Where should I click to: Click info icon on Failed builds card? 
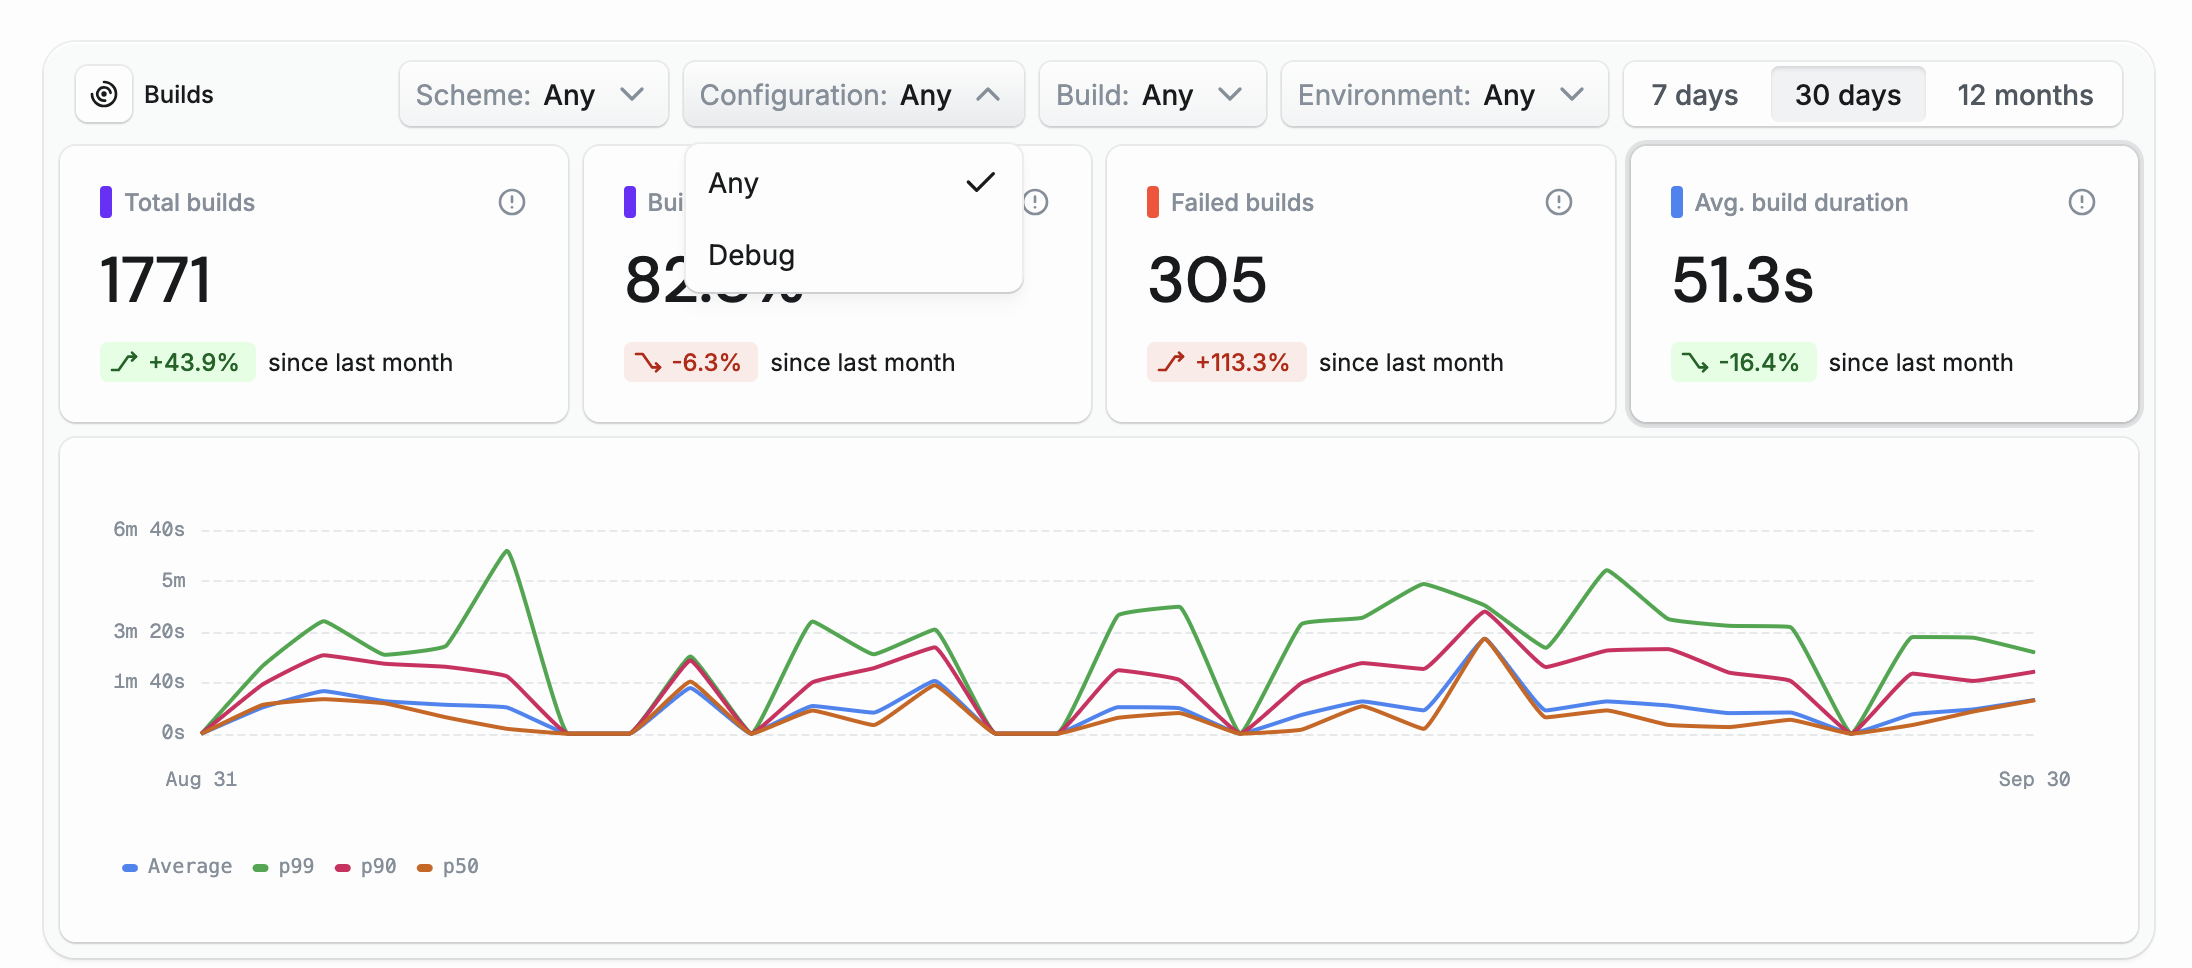tap(1558, 202)
